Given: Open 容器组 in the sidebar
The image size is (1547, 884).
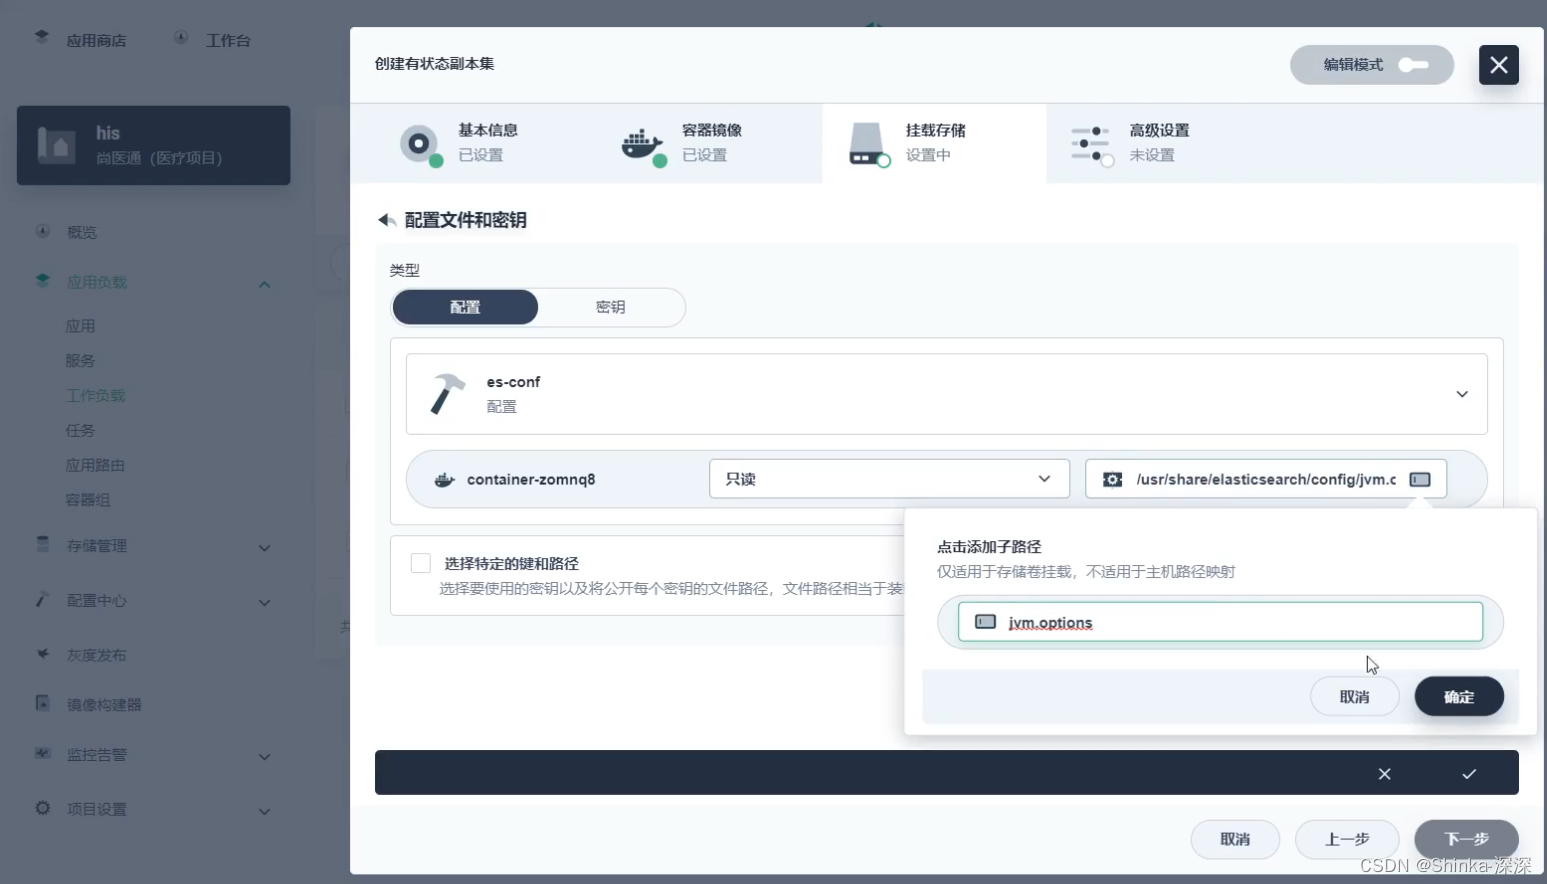Looking at the screenshot, I should coord(88,500).
